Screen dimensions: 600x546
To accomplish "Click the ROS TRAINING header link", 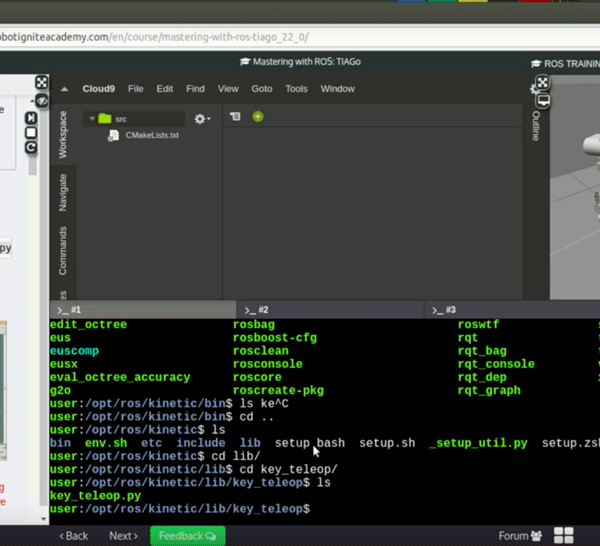I will [x=566, y=64].
